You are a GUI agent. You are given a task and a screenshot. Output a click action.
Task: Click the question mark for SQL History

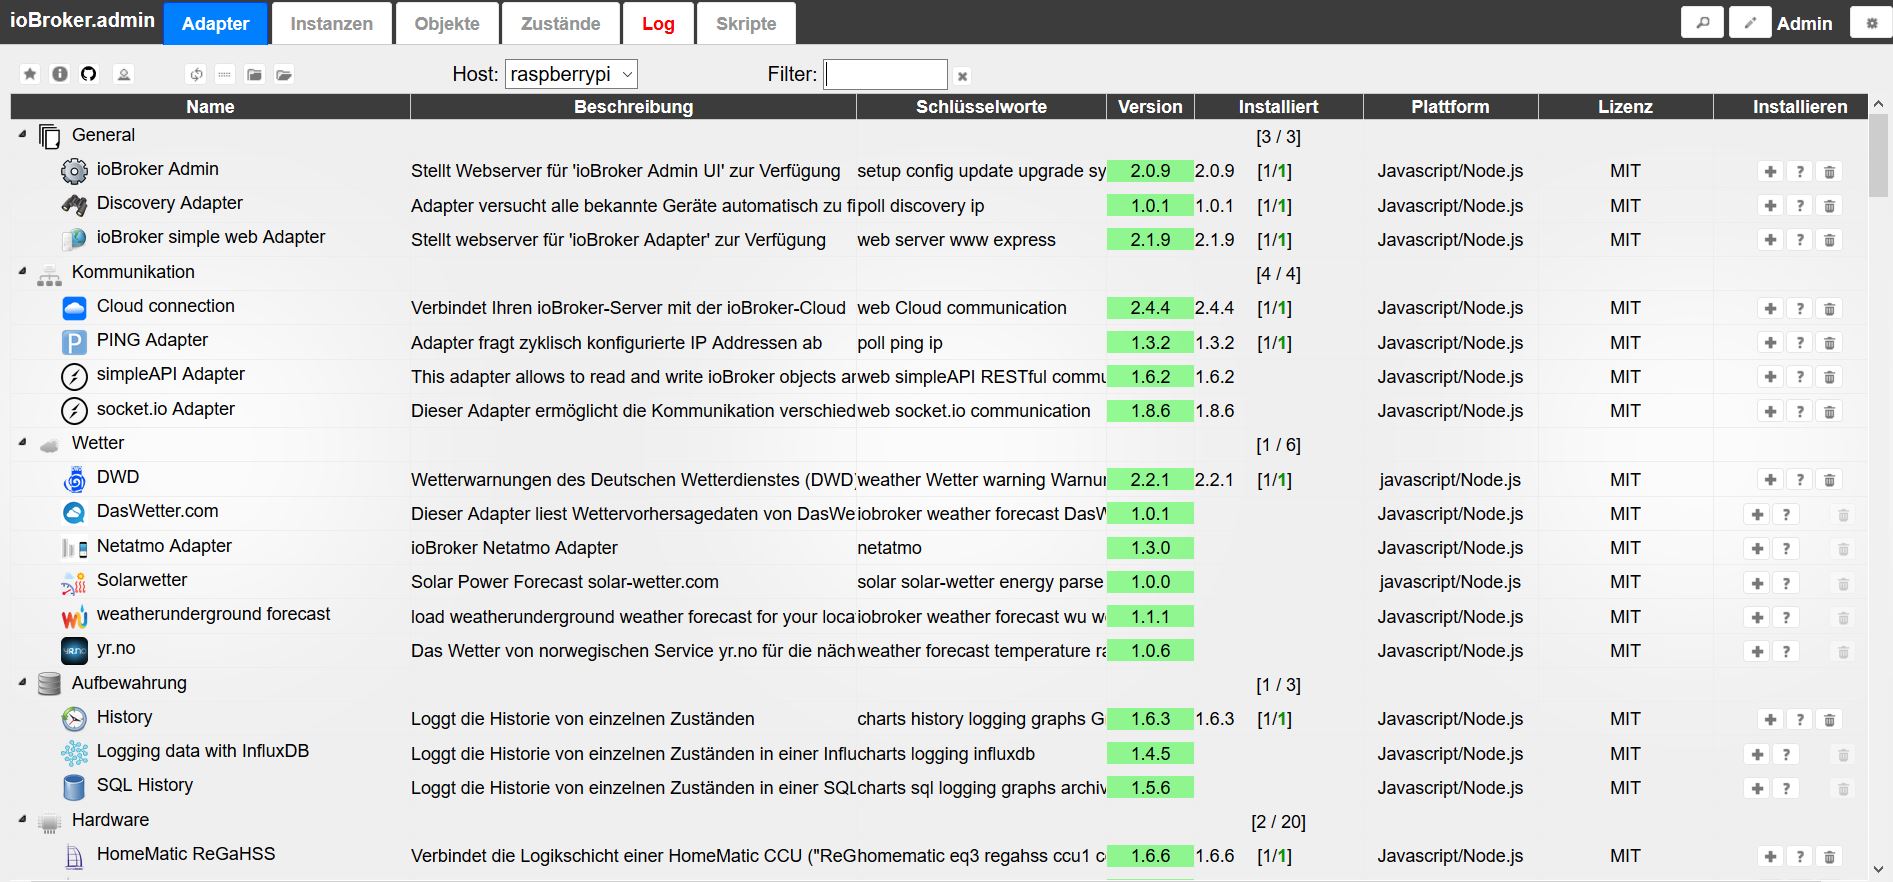tap(1786, 788)
